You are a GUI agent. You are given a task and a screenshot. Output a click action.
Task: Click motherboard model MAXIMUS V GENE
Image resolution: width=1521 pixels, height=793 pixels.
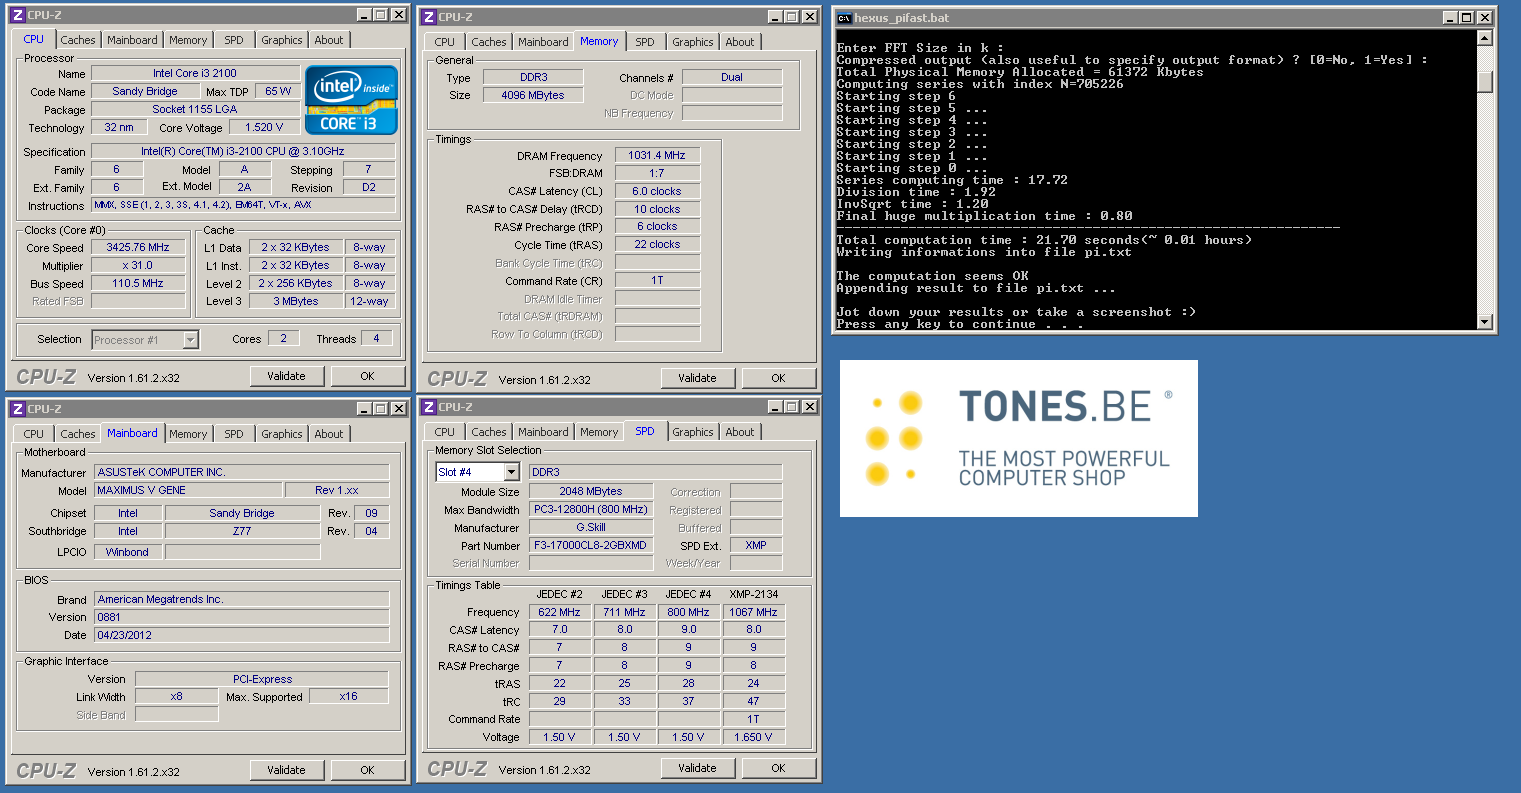point(187,490)
